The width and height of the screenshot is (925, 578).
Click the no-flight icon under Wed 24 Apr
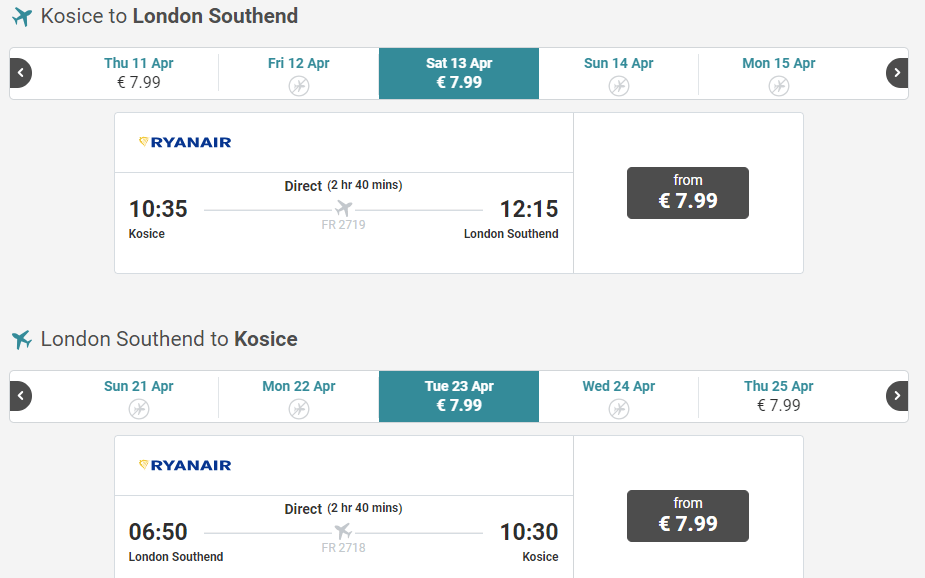(x=619, y=409)
